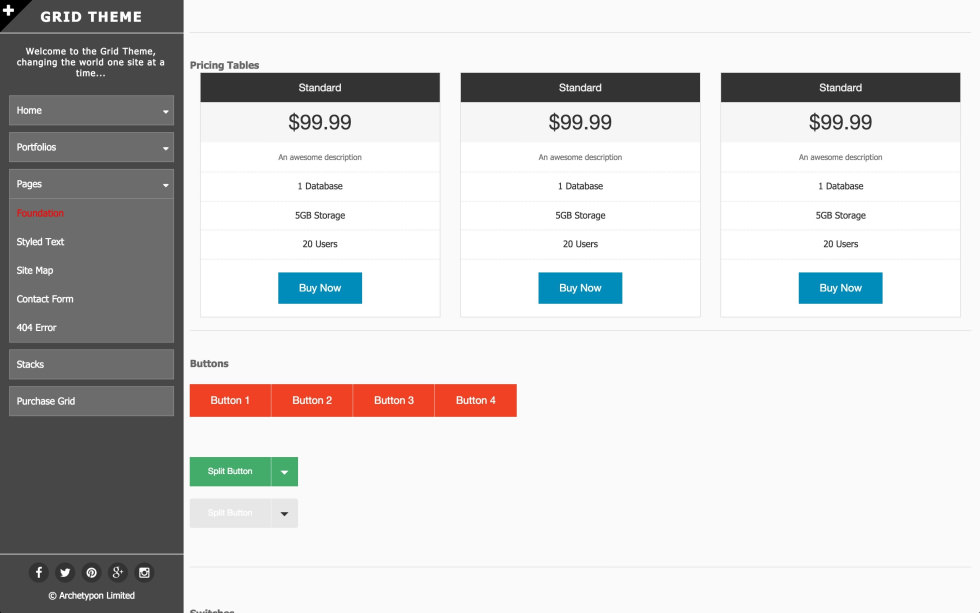
Task: Expand the Home menu dropdown arrow
Action: point(166,111)
